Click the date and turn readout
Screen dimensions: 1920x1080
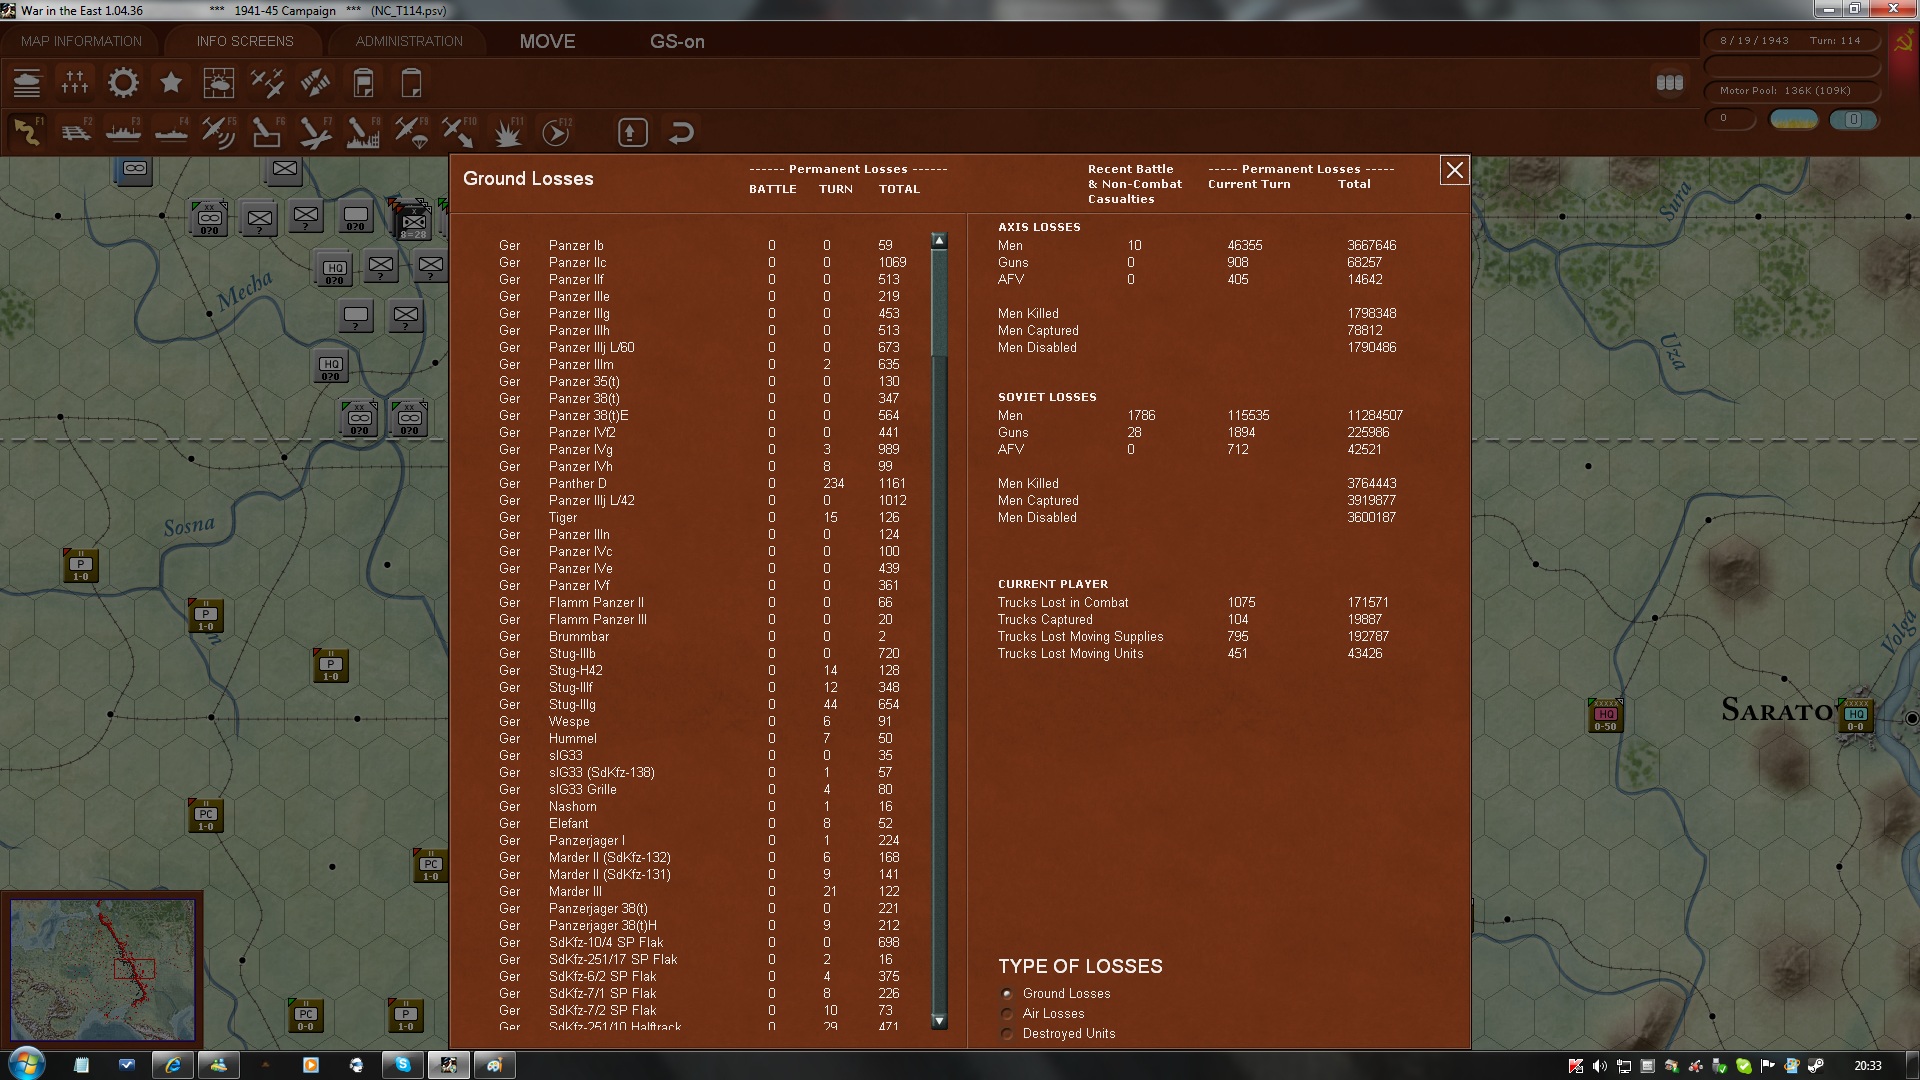(x=1790, y=41)
